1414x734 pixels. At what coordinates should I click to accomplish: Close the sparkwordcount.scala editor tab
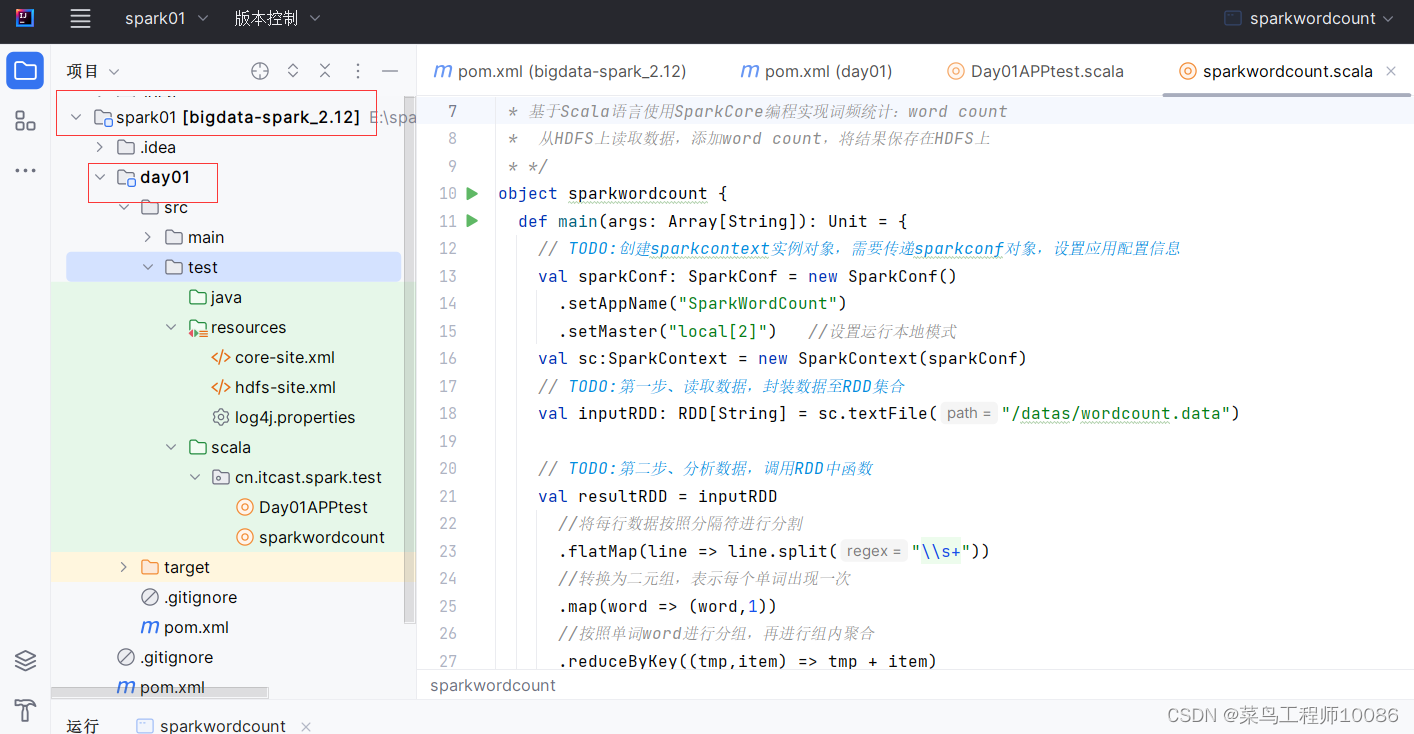click(1390, 71)
